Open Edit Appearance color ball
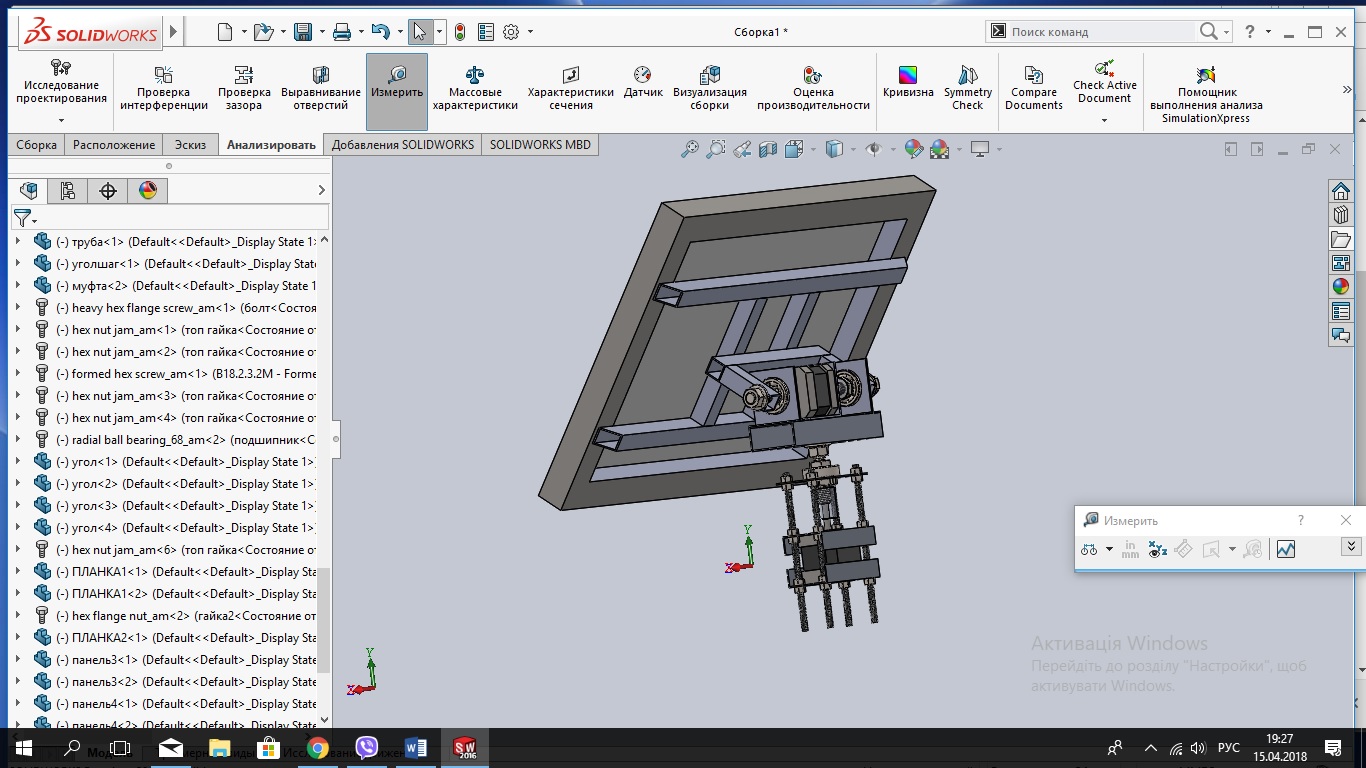Viewport: 1366px width, 768px height. click(x=913, y=150)
